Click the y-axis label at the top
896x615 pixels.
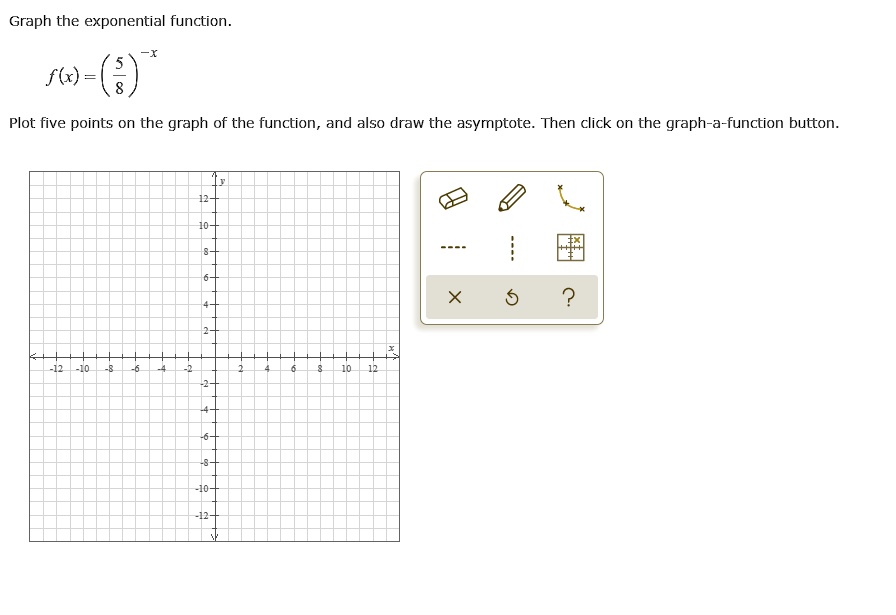pos(222,180)
